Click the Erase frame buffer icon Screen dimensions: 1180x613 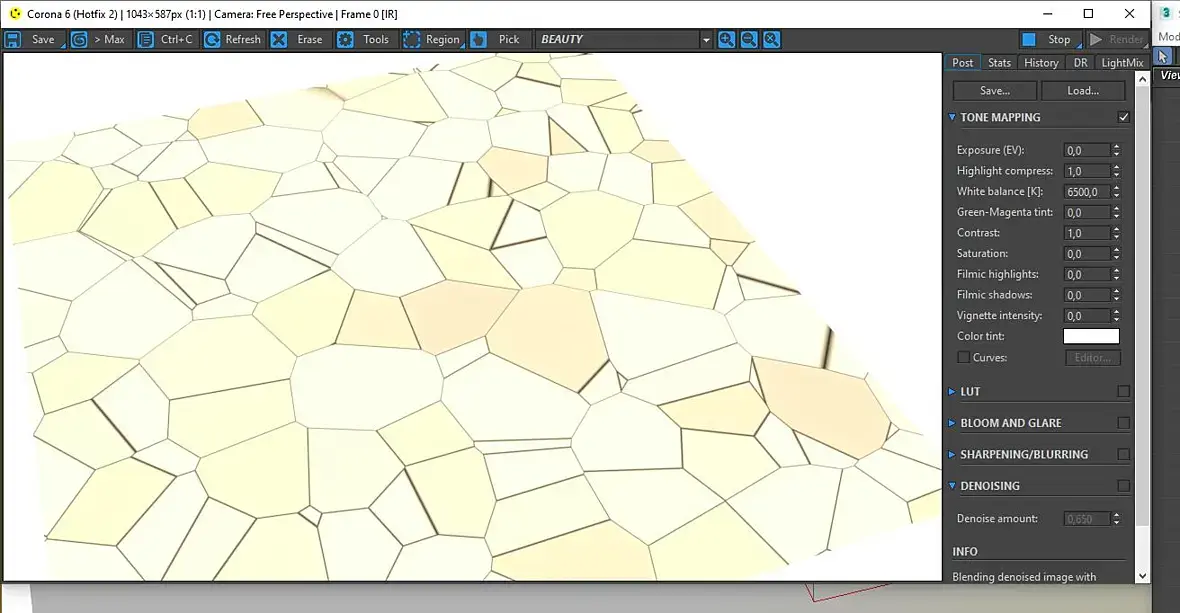(278, 40)
